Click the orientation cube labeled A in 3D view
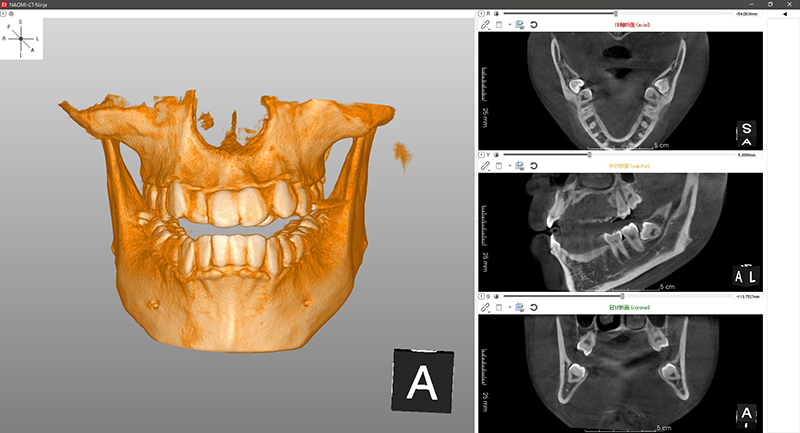The height and width of the screenshot is (433, 800). pyautogui.click(x=421, y=381)
